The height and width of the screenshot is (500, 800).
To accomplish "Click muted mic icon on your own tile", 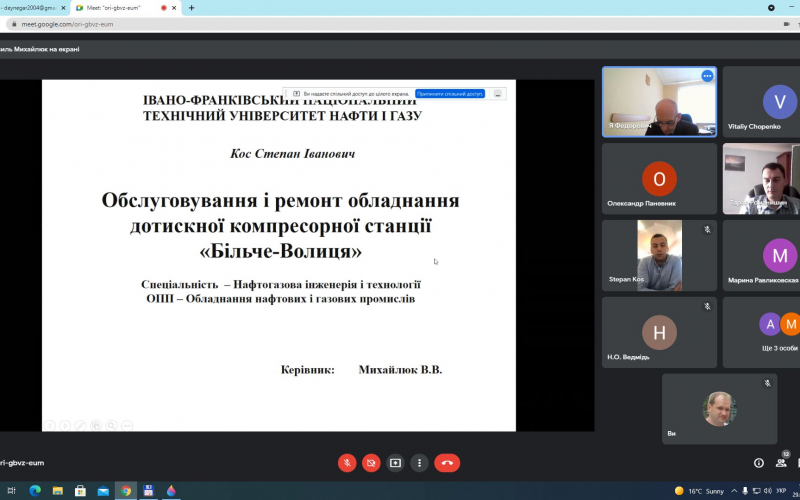I will (767, 383).
